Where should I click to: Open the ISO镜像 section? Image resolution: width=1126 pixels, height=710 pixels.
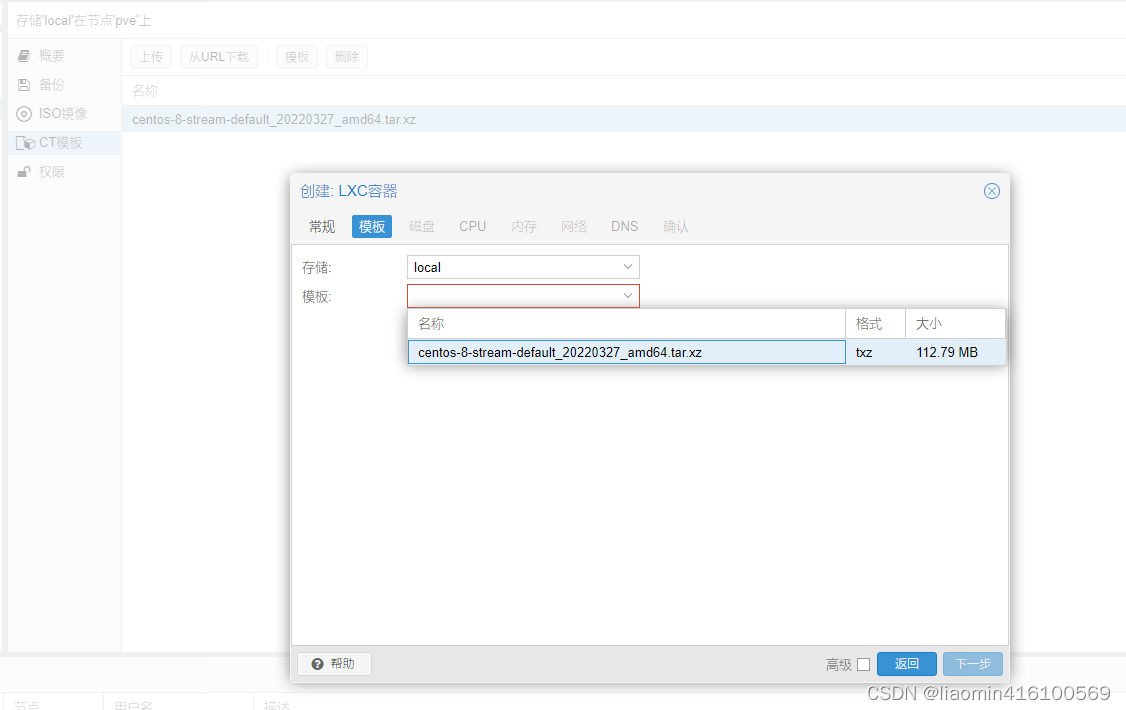click(64, 113)
